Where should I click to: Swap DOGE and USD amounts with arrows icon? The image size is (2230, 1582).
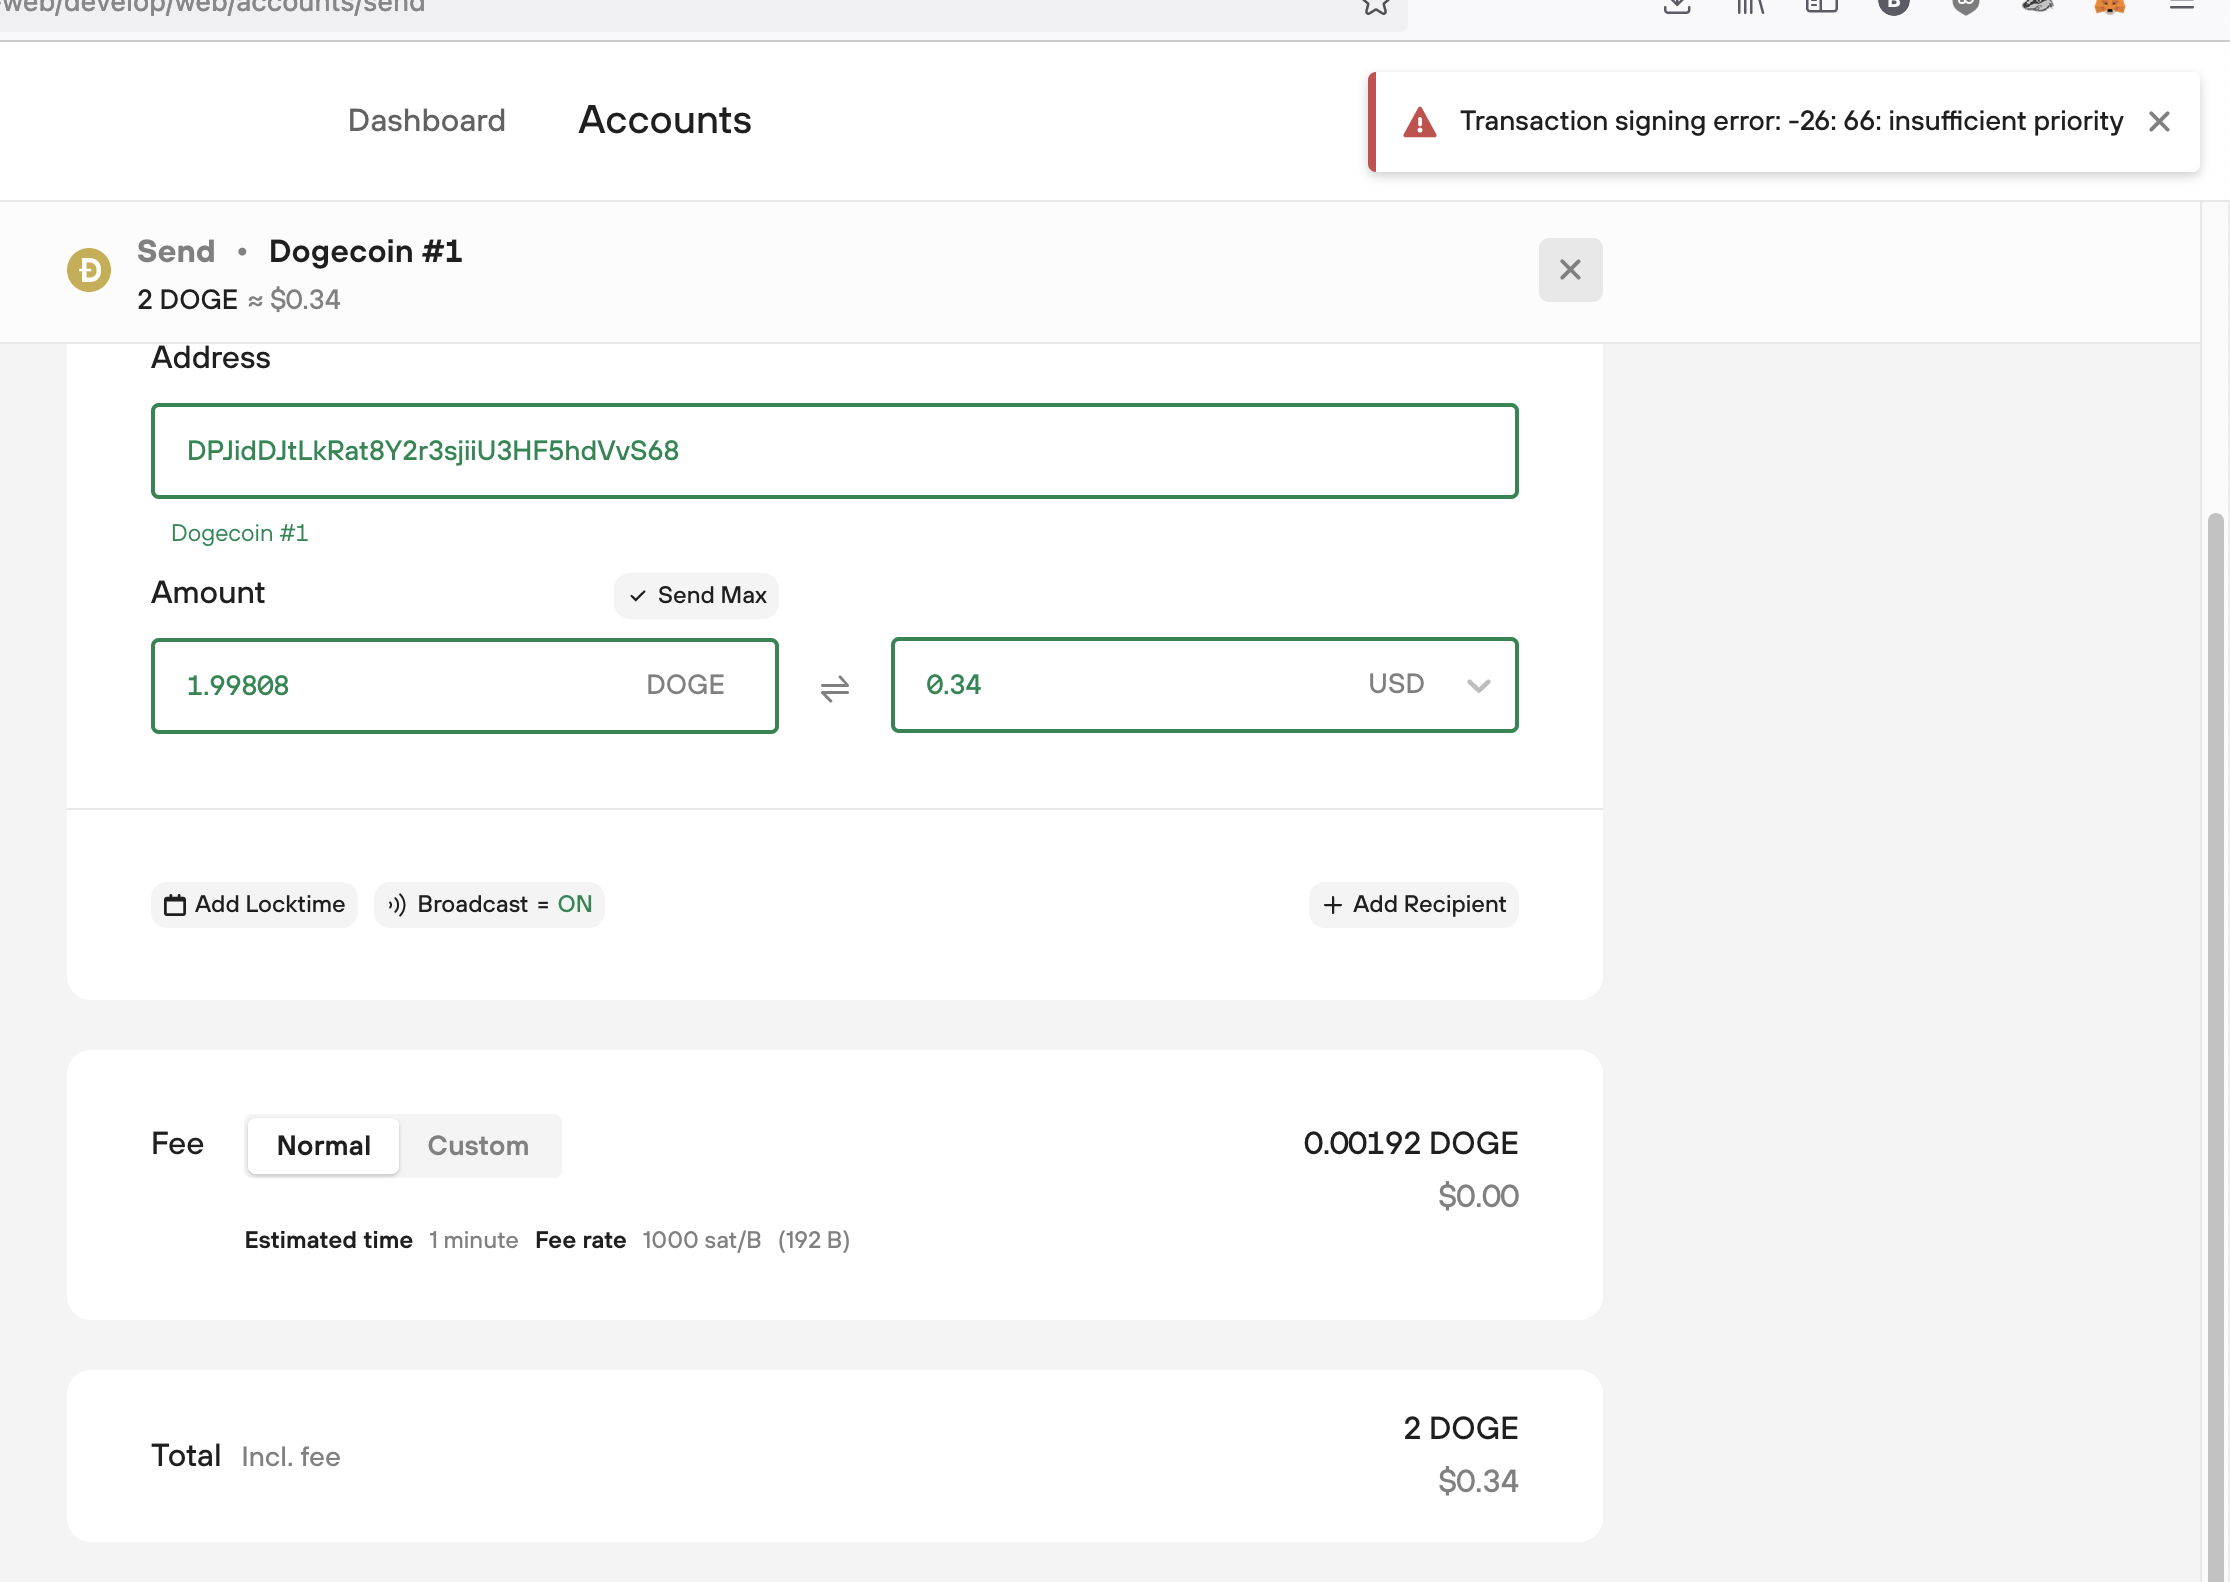(x=835, y=688)
